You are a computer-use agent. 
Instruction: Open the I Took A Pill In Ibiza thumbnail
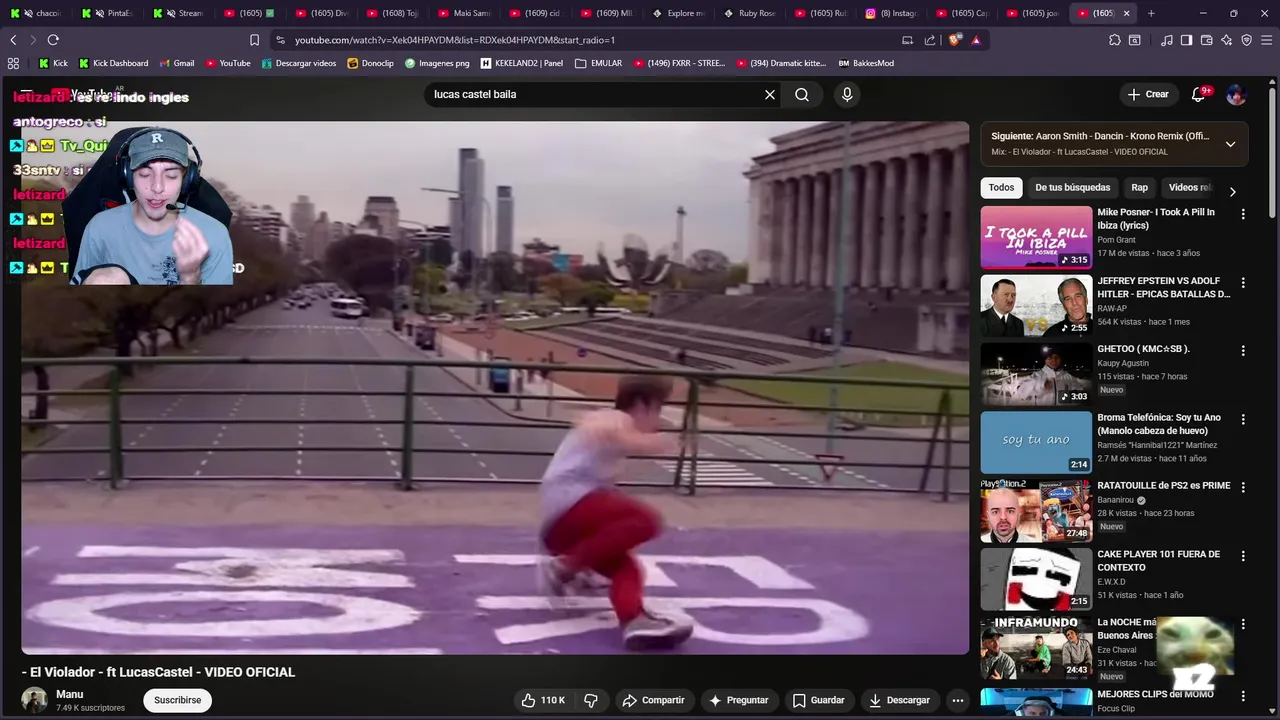pyautogui.click(x=1036, y=237)
